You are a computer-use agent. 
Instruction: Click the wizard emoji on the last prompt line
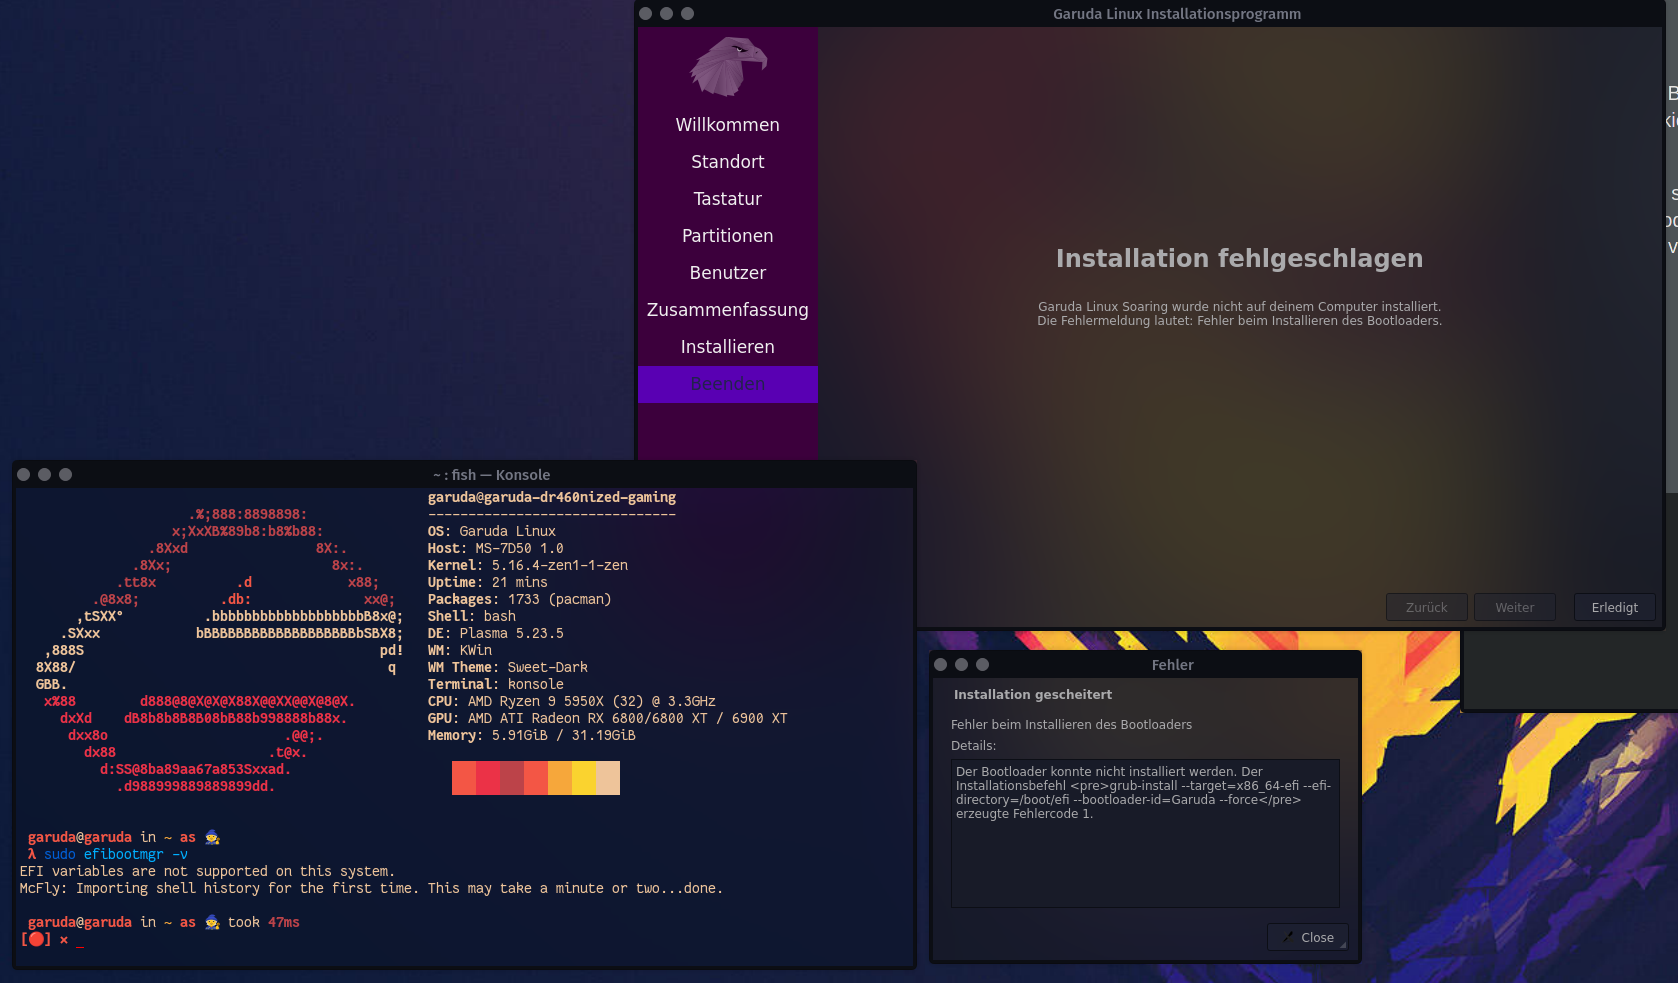[x=212, y=922]
